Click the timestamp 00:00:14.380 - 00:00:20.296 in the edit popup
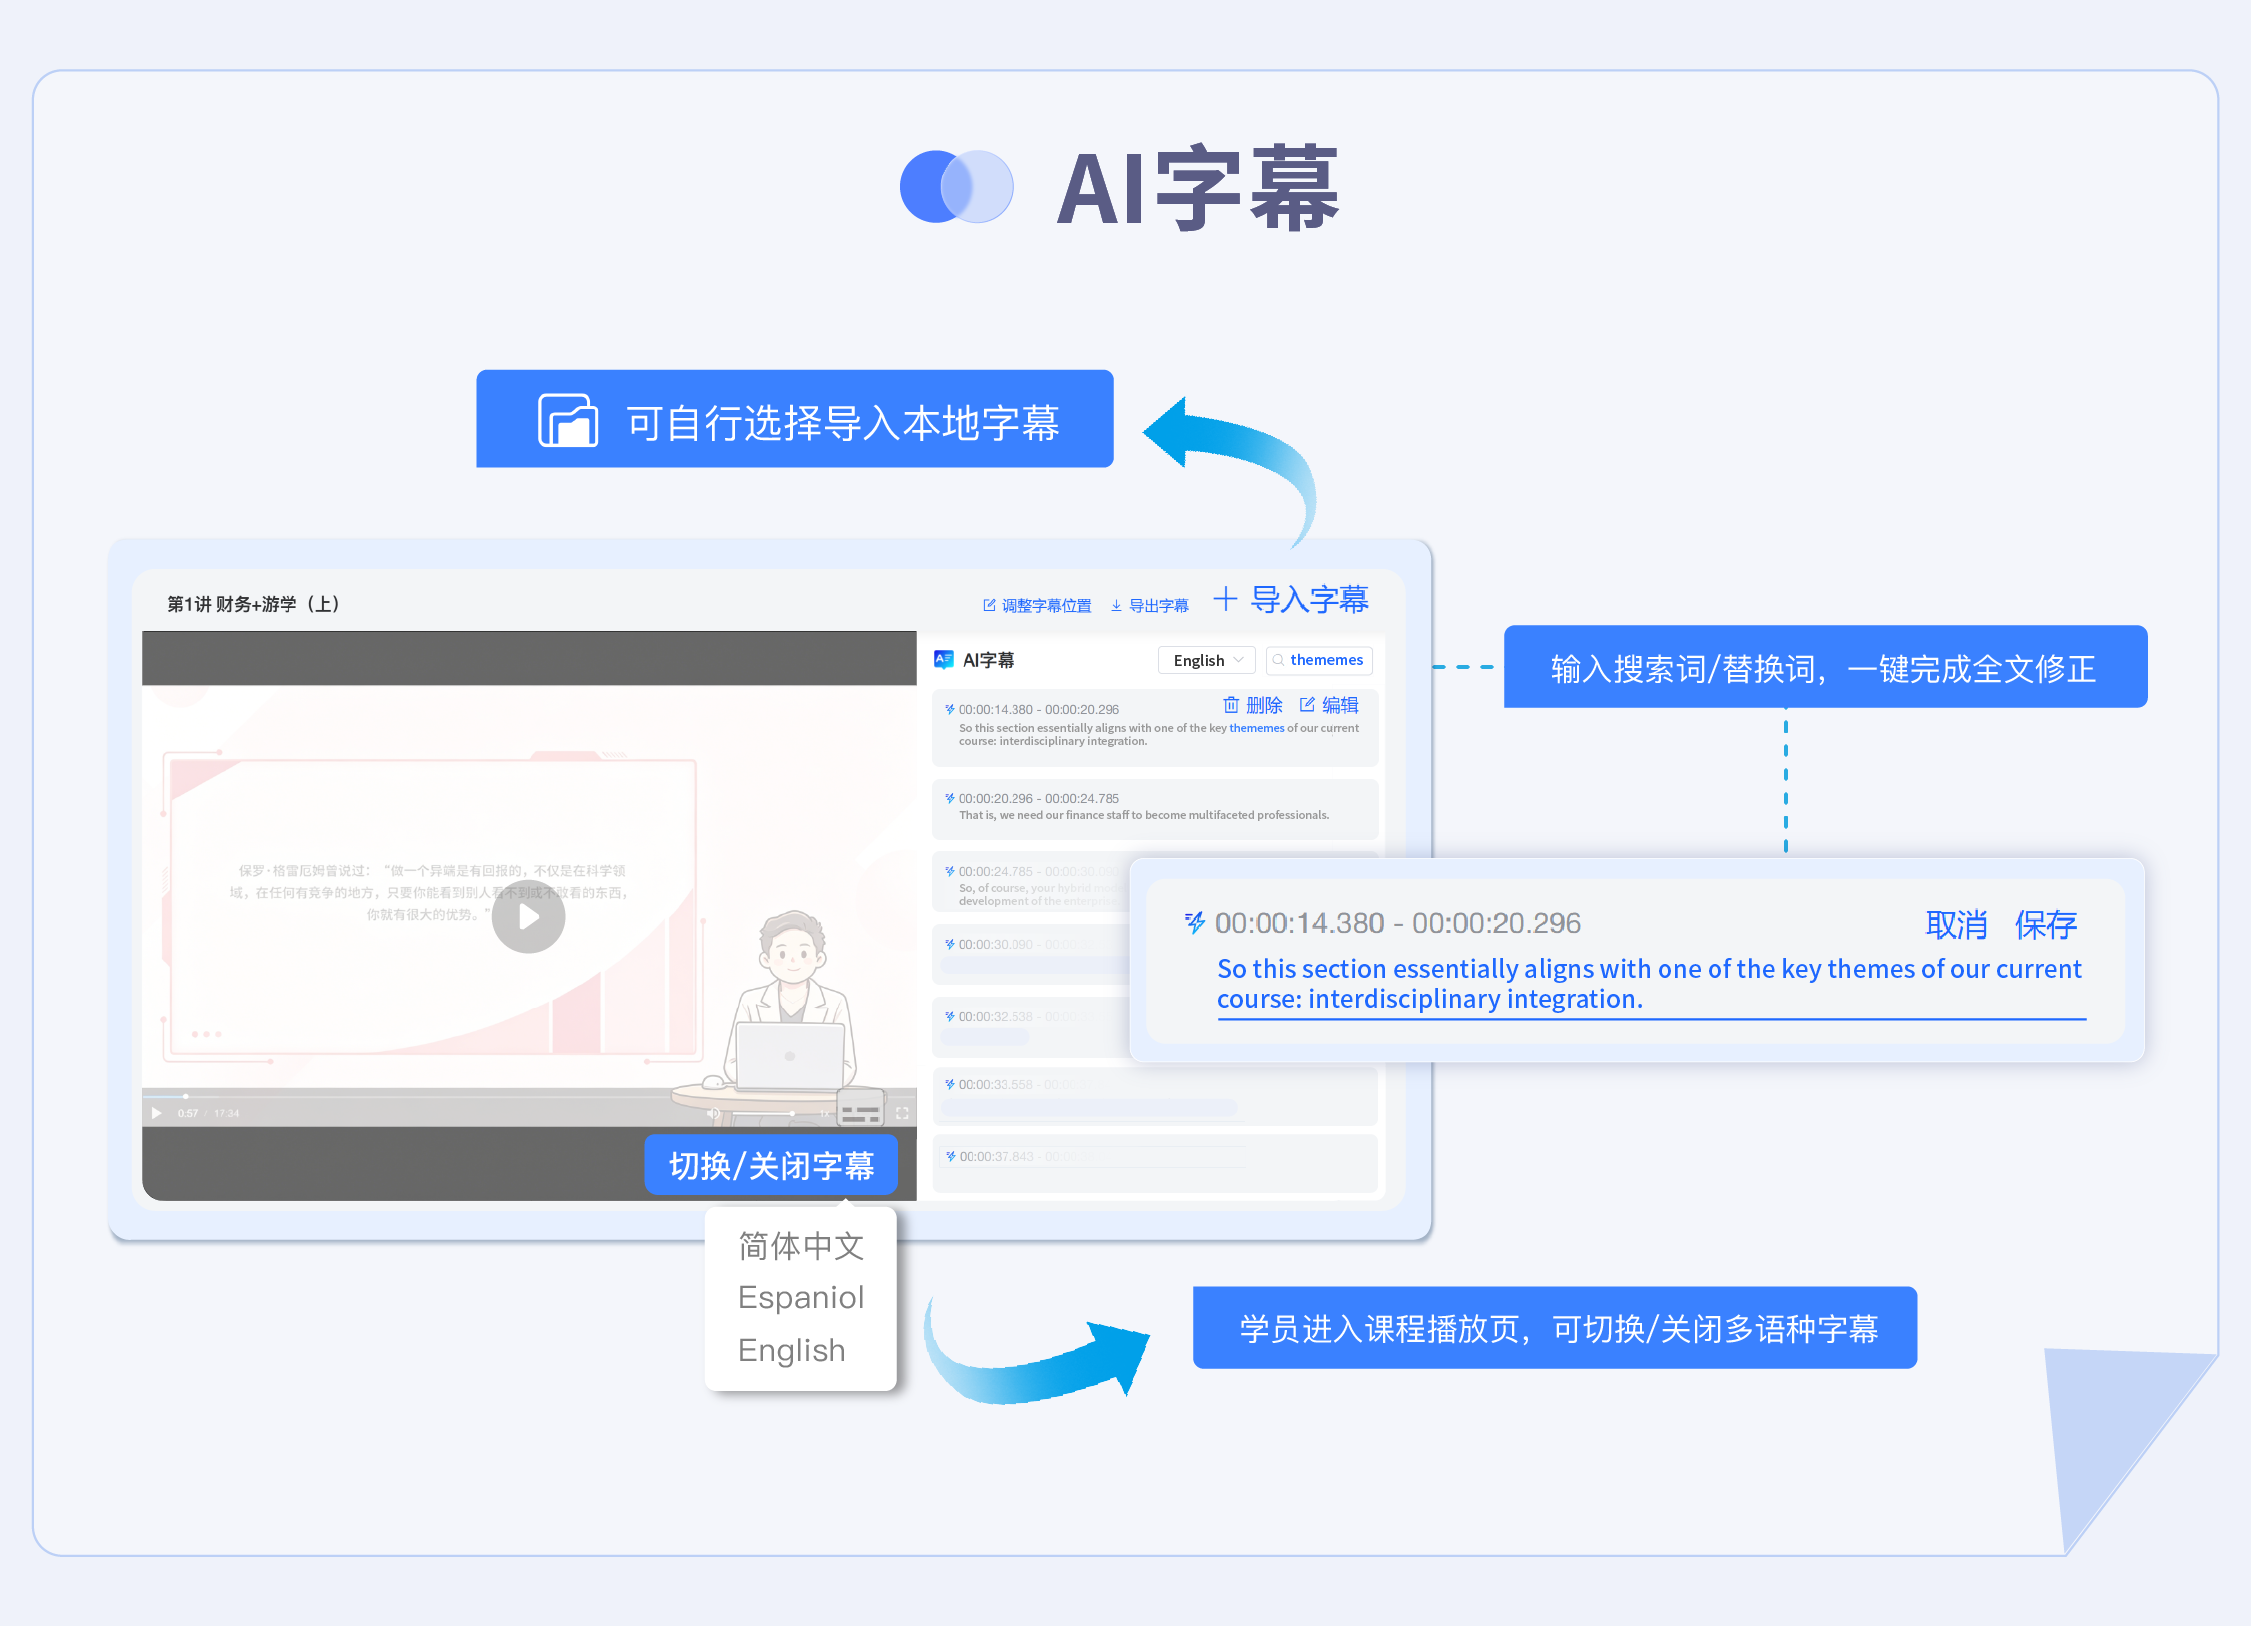2251x1626 pixels. pos(1398,923)
